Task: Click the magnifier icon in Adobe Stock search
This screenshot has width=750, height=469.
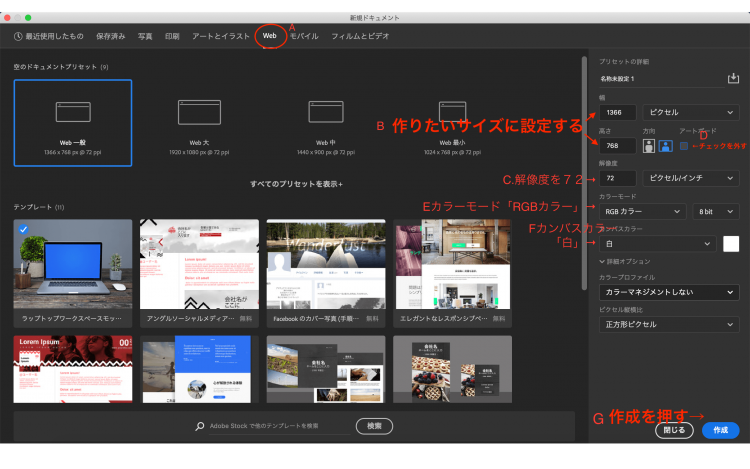Action: (200, 426)
